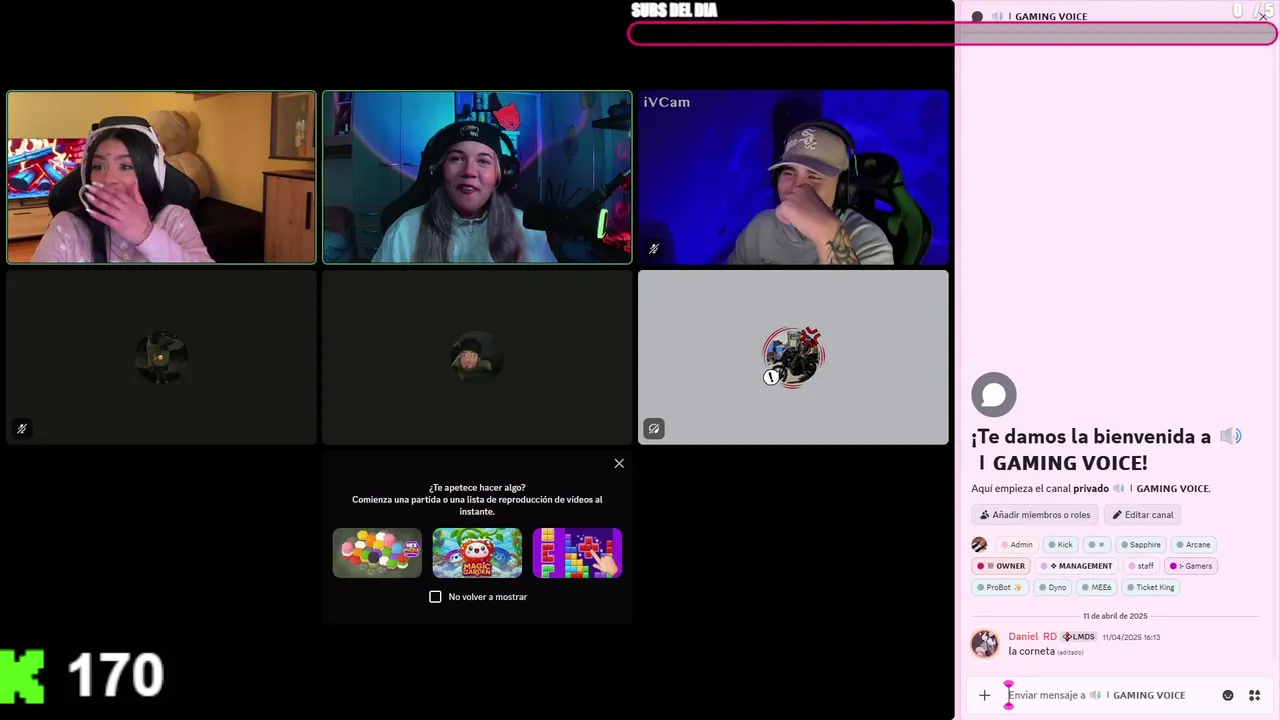Click the message timestamp 11/04/2025 16:13
The width and height of the screenshot is (1280, 720).
point(1131,637)
